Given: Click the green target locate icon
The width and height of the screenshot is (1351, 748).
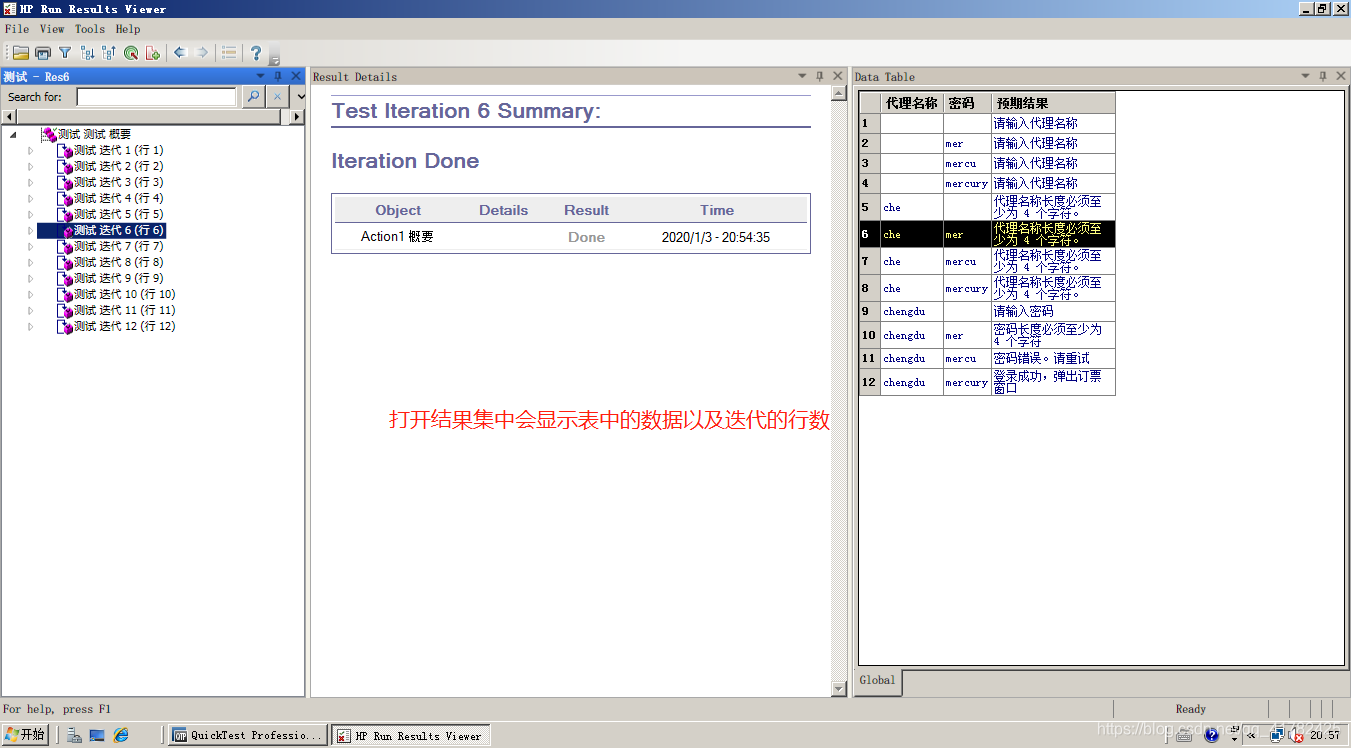Looking at the screenshot, I should point(131,53).
